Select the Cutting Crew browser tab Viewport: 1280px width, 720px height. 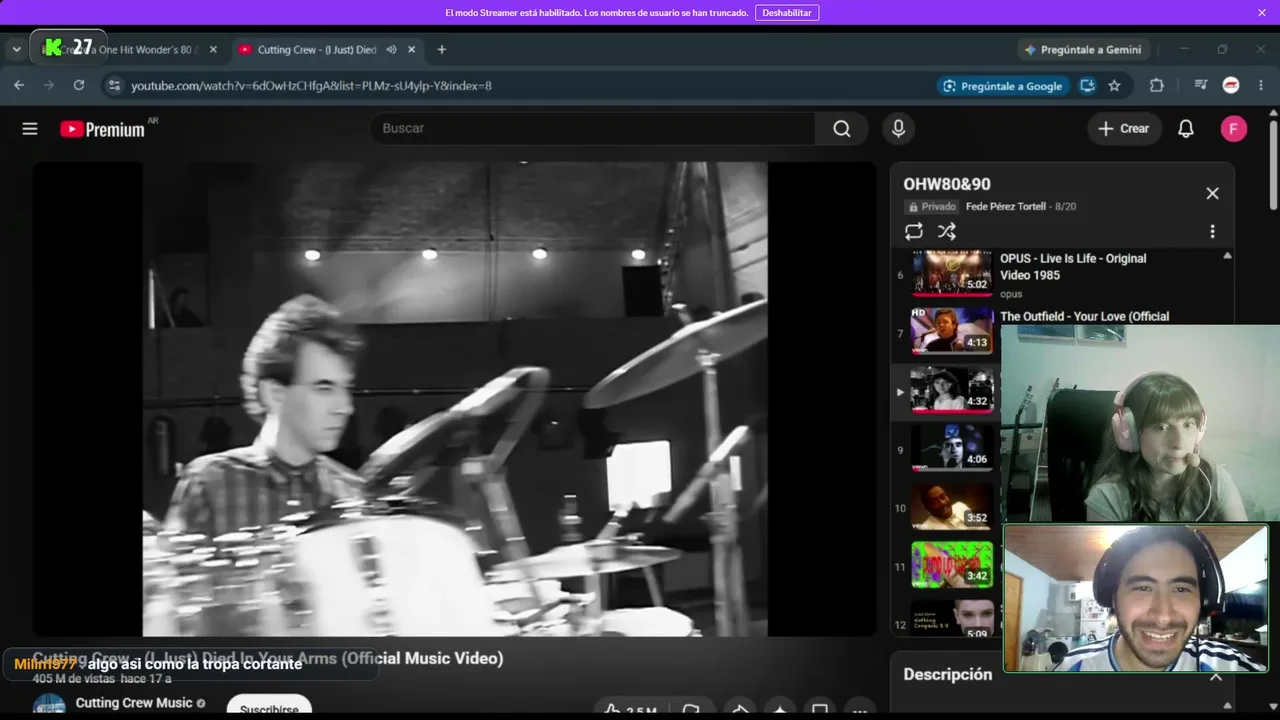(x=327, y=50)
